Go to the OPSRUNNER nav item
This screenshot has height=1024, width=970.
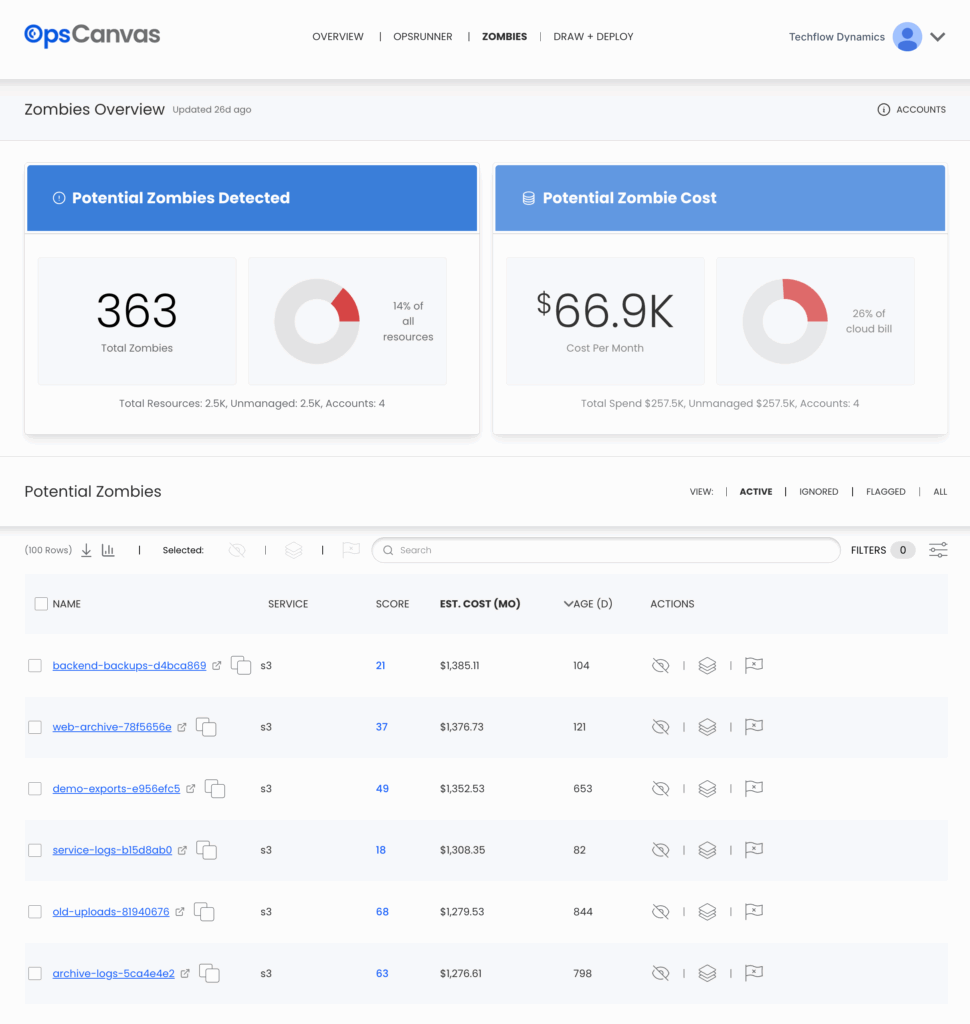422,37
